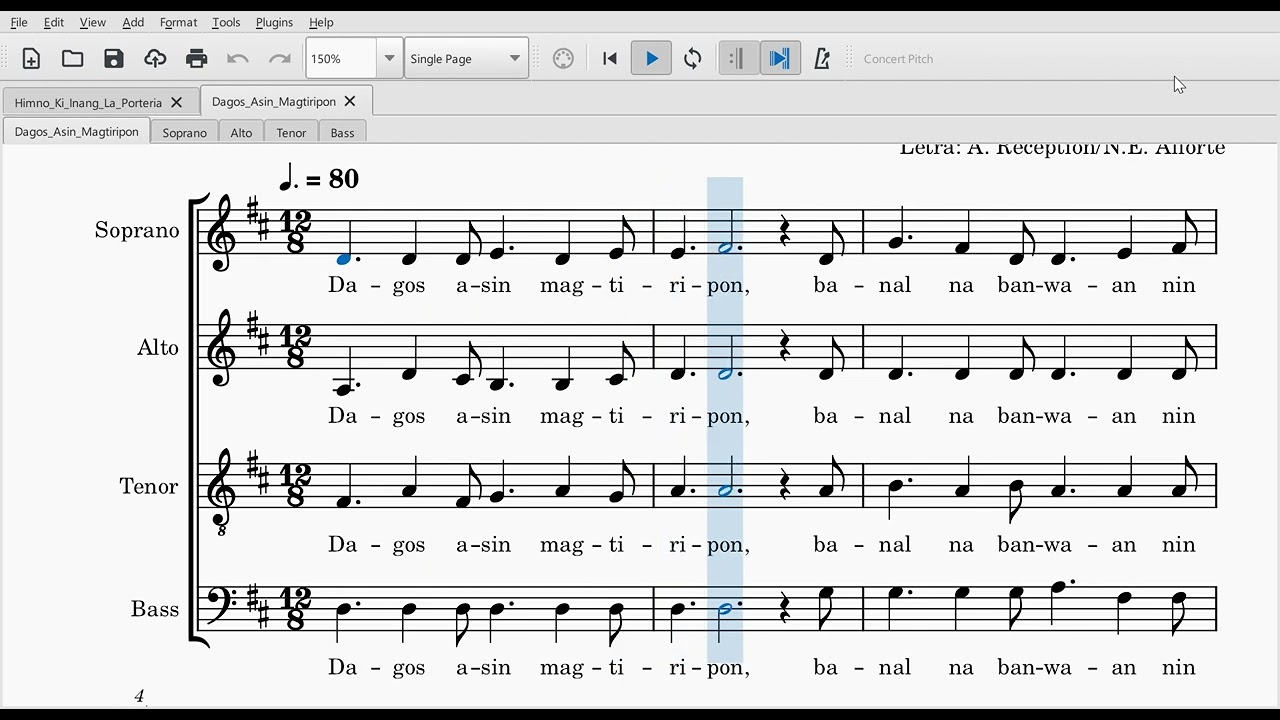Viewport: 1280px width, 720px height.
Task: Toggle the metronome icon
Action: (x=822, y=59)
